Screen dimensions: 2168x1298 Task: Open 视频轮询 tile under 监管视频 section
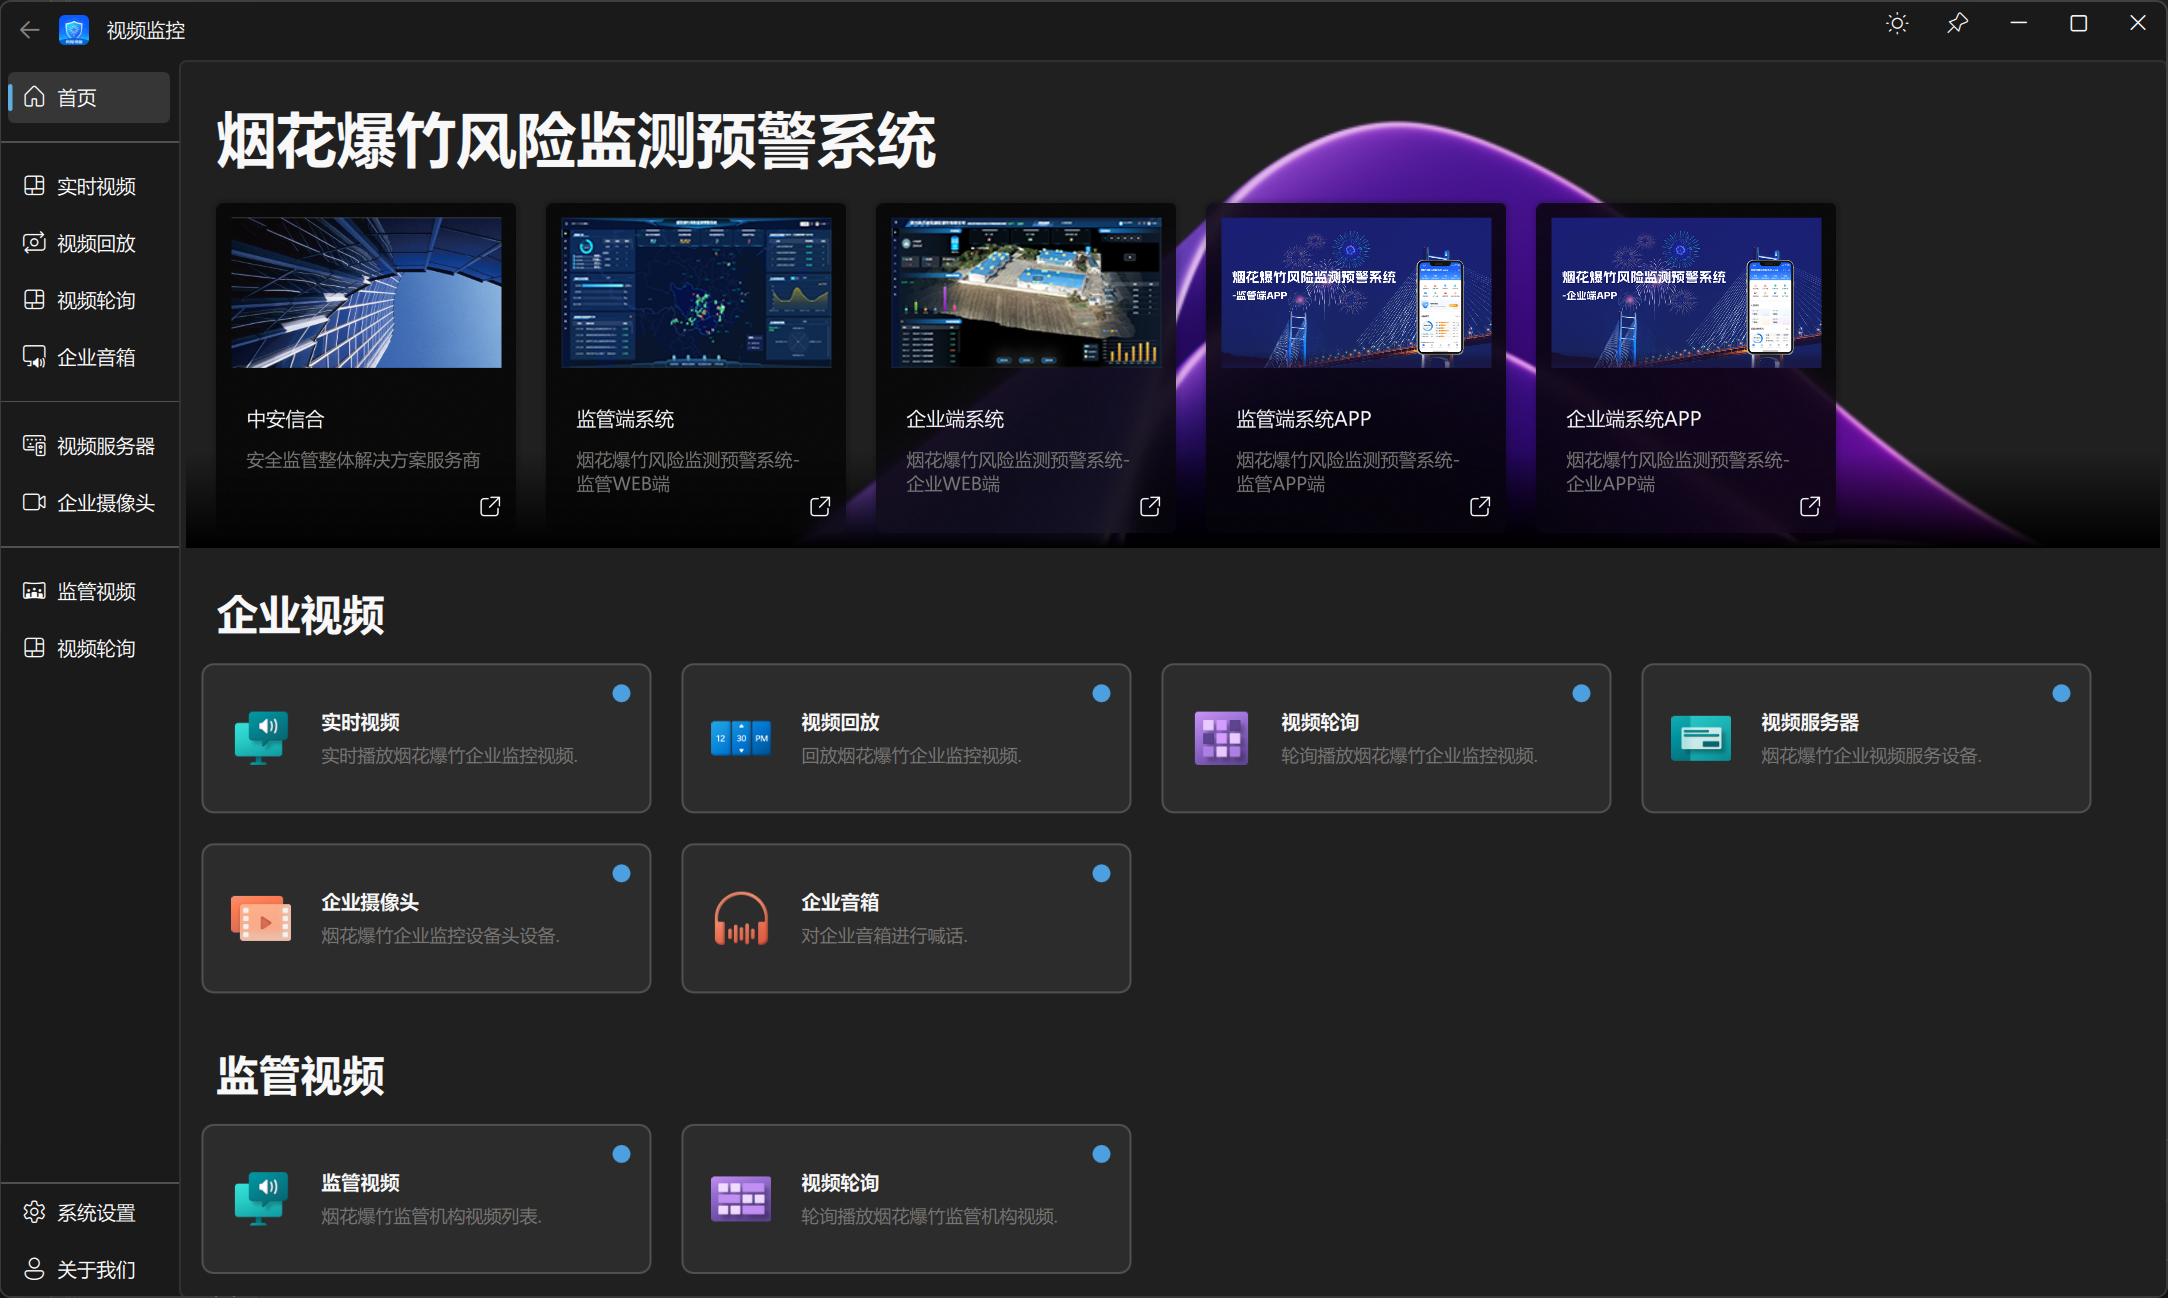(x=905, y=1199)
